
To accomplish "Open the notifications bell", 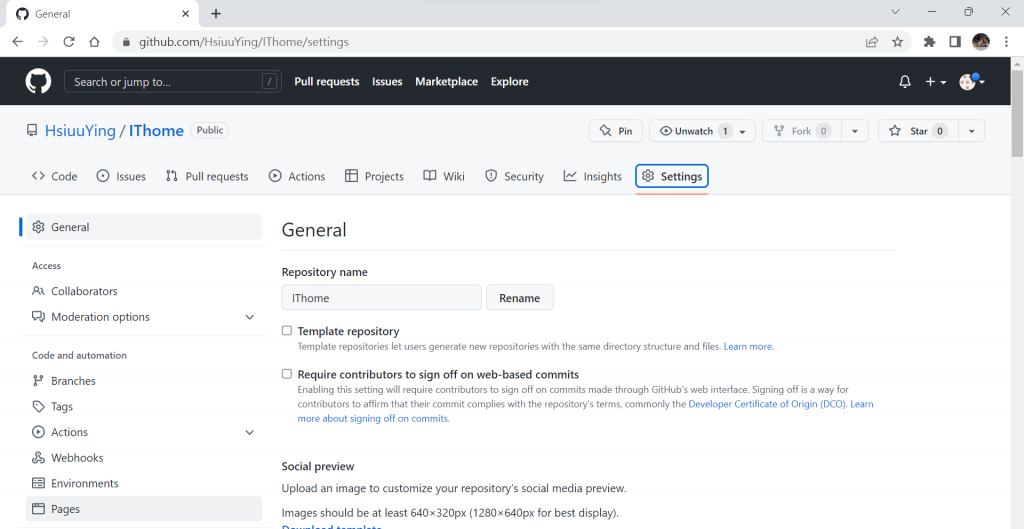I will [x=905, y=82].
